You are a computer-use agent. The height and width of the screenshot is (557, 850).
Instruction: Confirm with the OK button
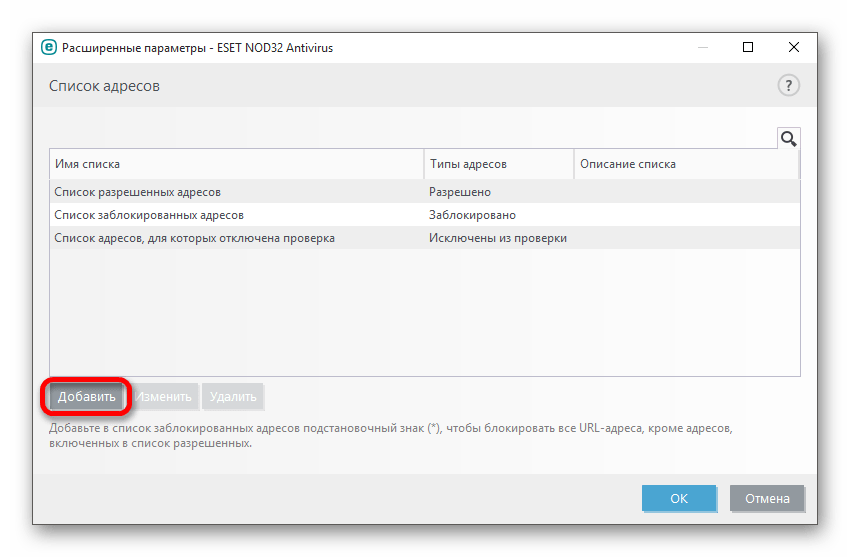point(679,498)
